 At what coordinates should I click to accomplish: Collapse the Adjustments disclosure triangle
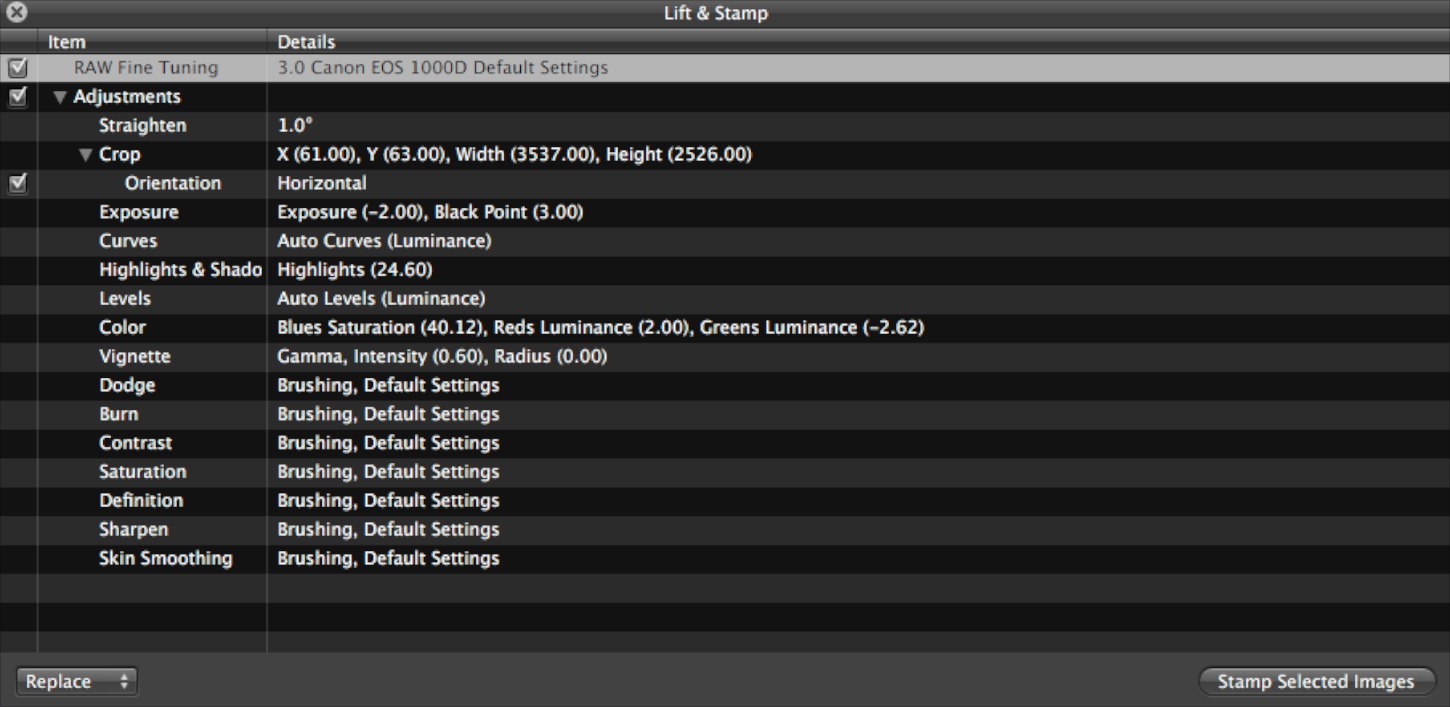60,98
